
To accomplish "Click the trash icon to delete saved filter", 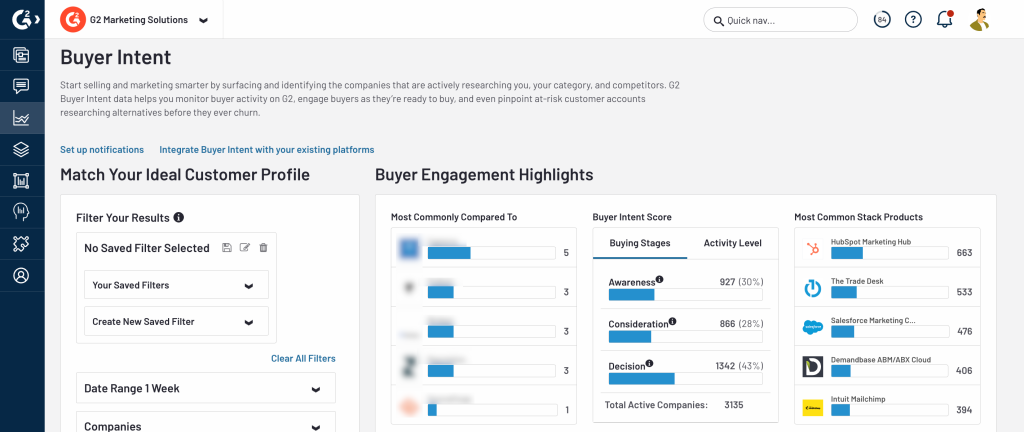I will coord(263,248).
